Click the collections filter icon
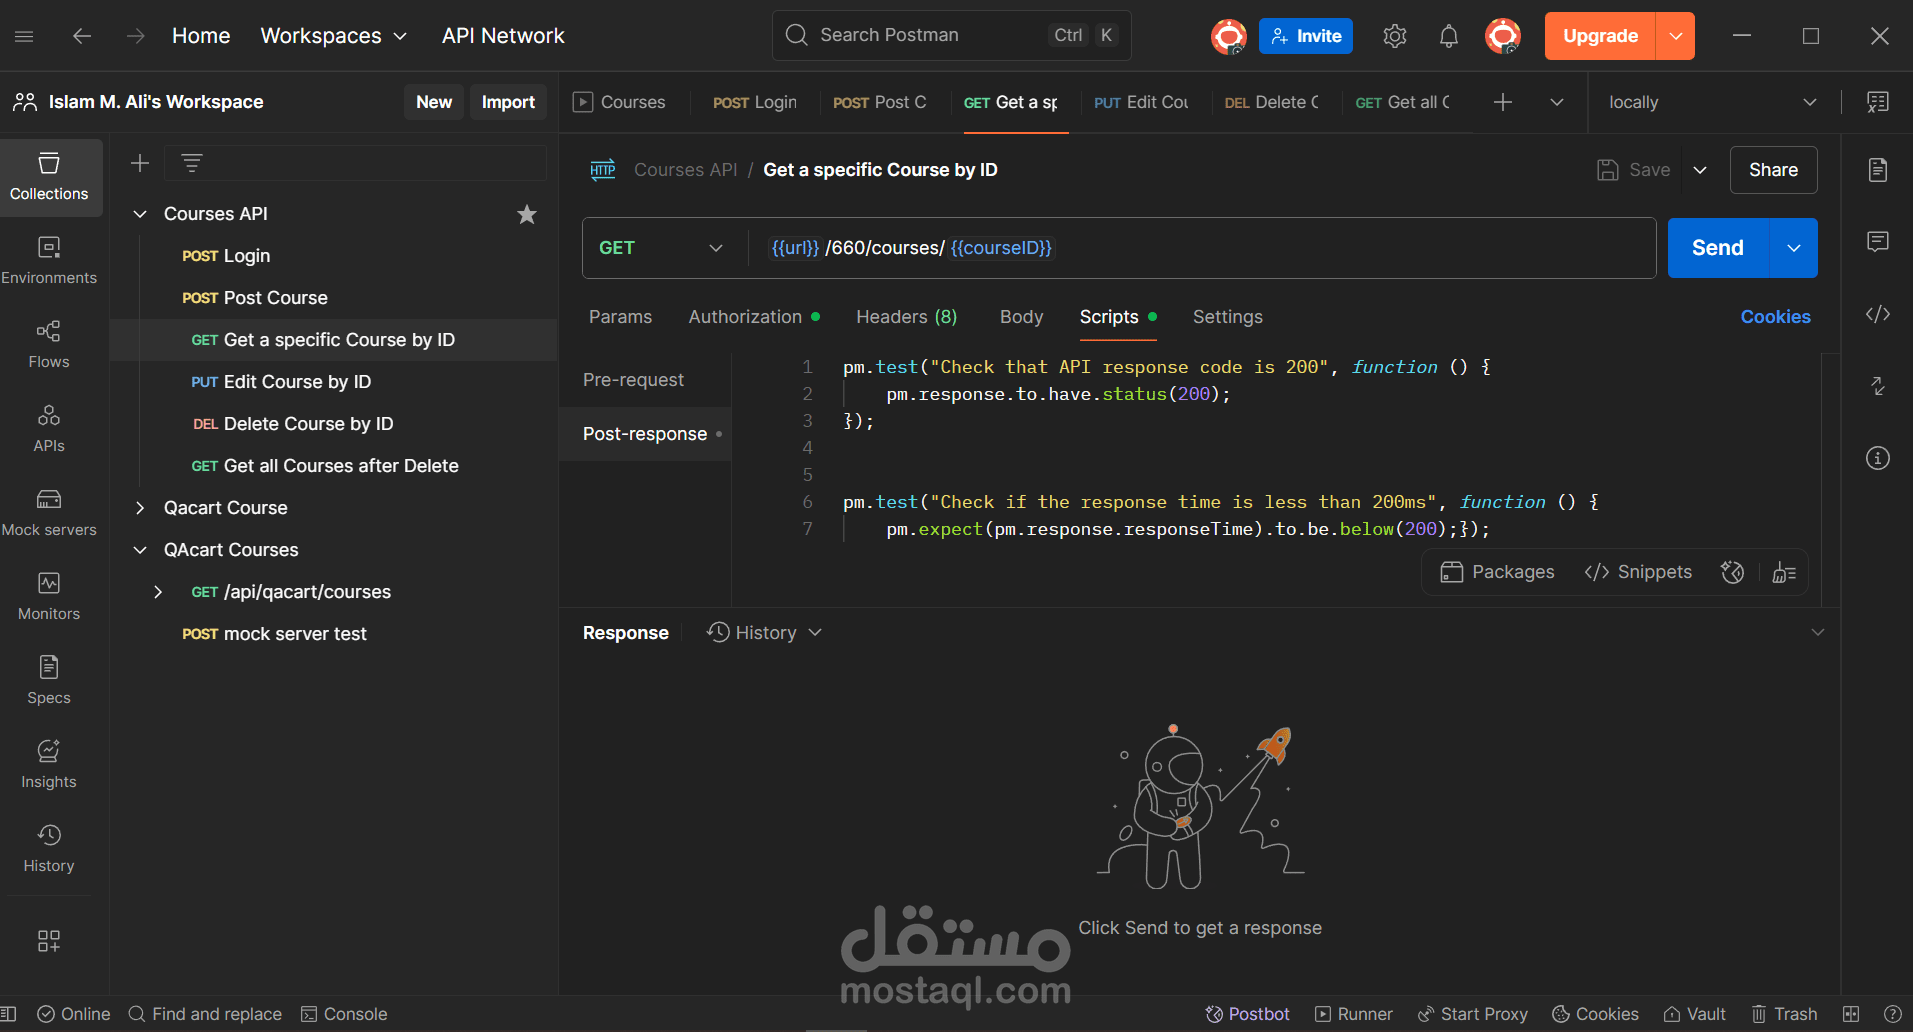 coord(192,163)
